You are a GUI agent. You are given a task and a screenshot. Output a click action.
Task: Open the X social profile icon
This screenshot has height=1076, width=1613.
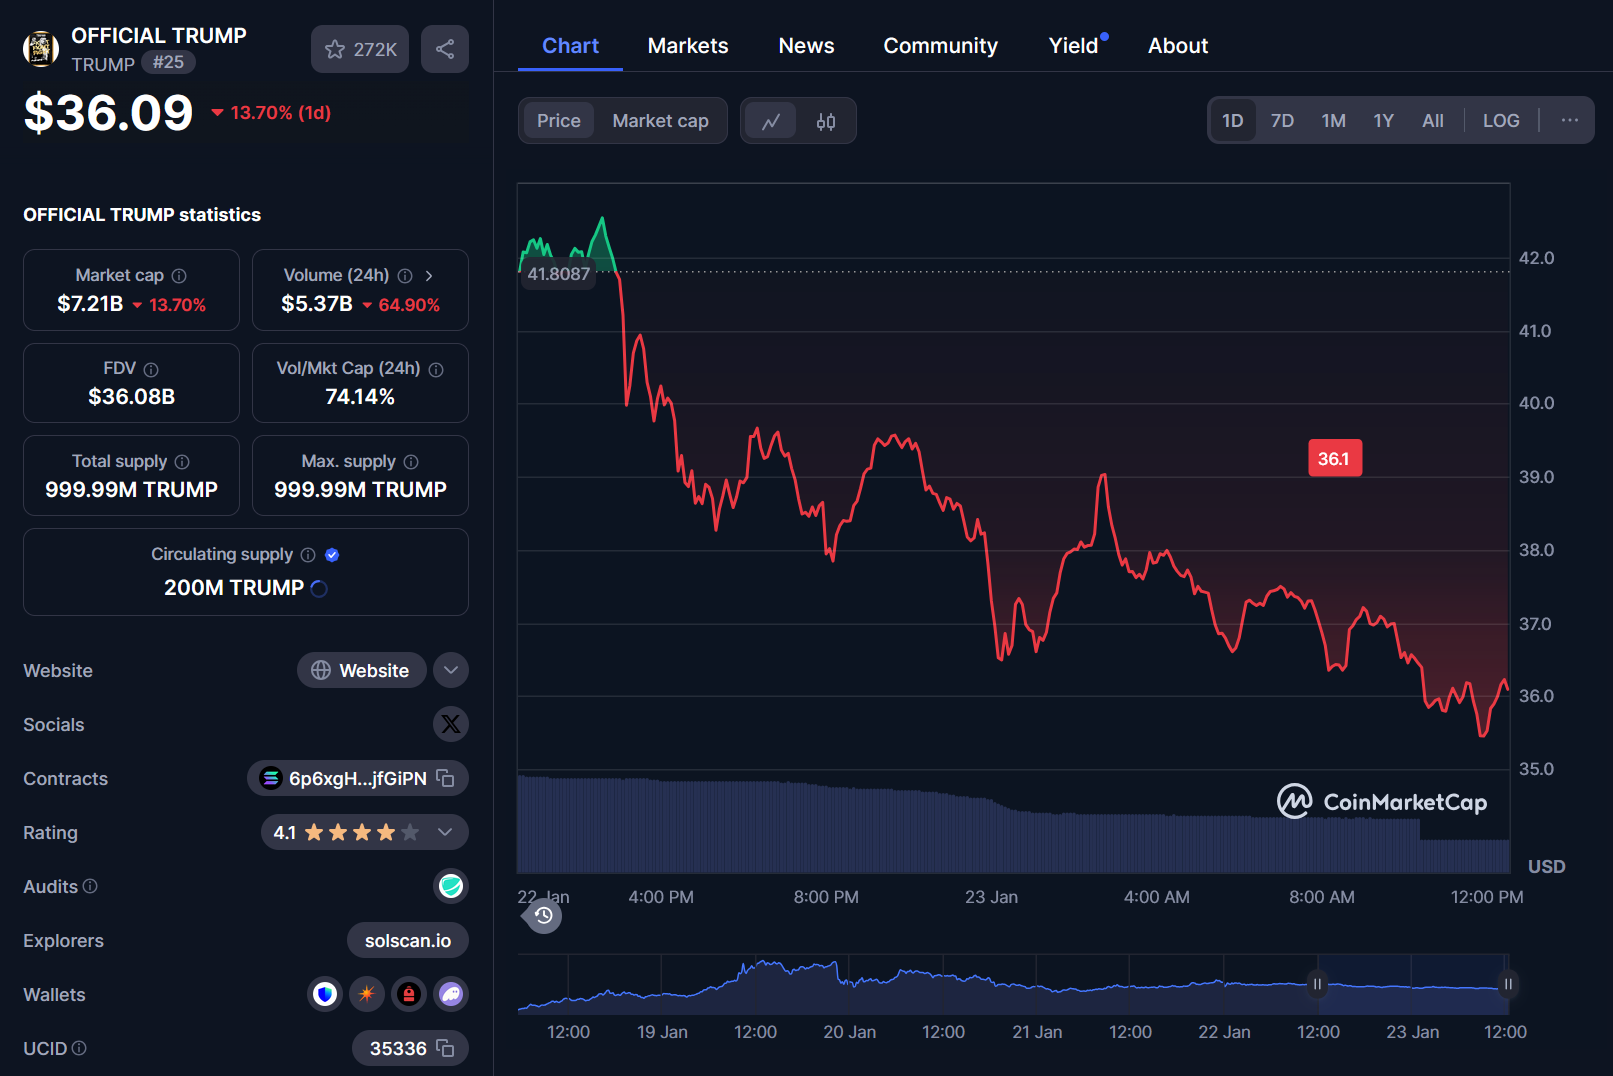click(451, 724)
